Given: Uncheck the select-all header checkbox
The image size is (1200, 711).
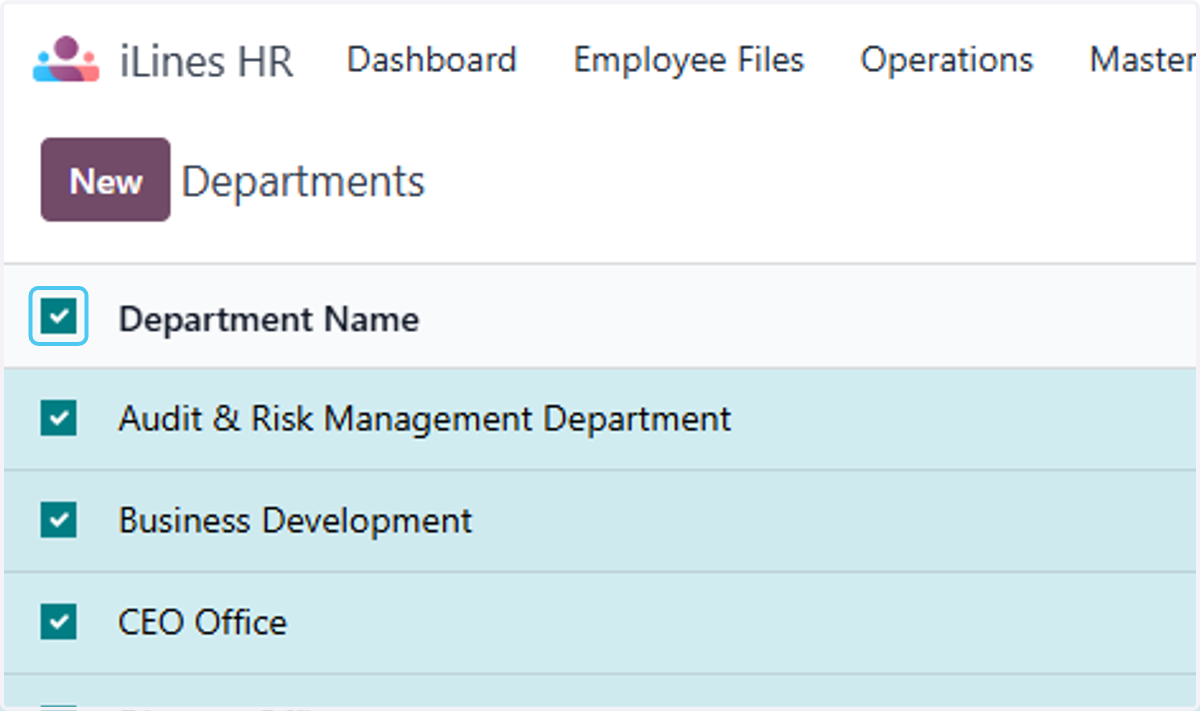Looking at the screenshot, I should coord(59,317).
